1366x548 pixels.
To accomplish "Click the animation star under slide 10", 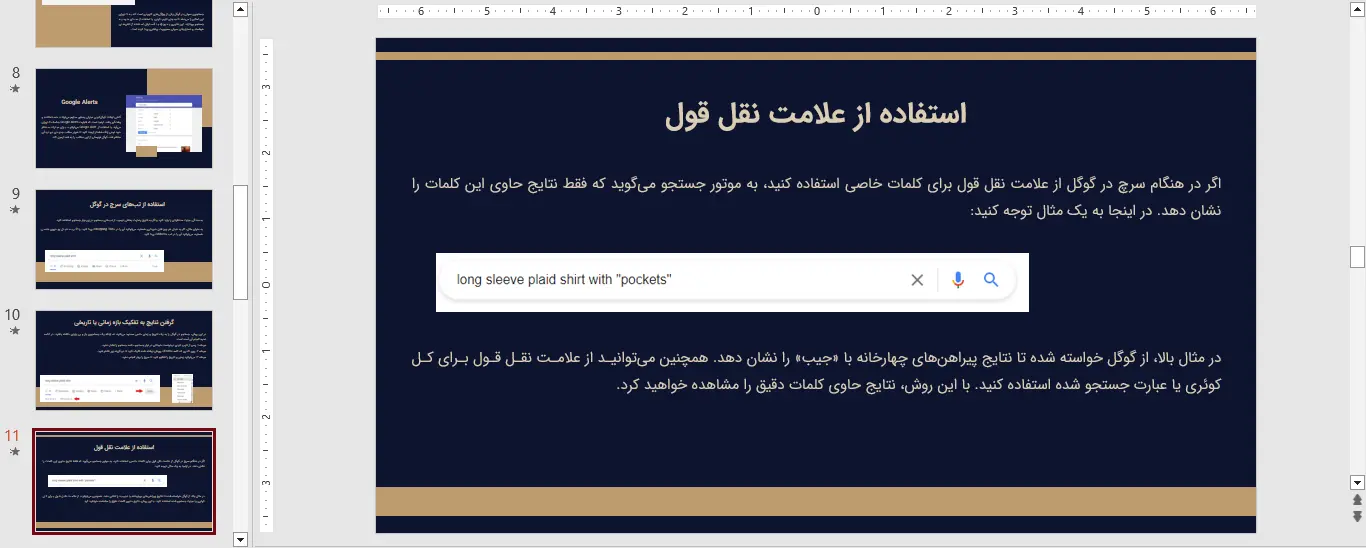I will pyautogui.click(x=14, y=331).
